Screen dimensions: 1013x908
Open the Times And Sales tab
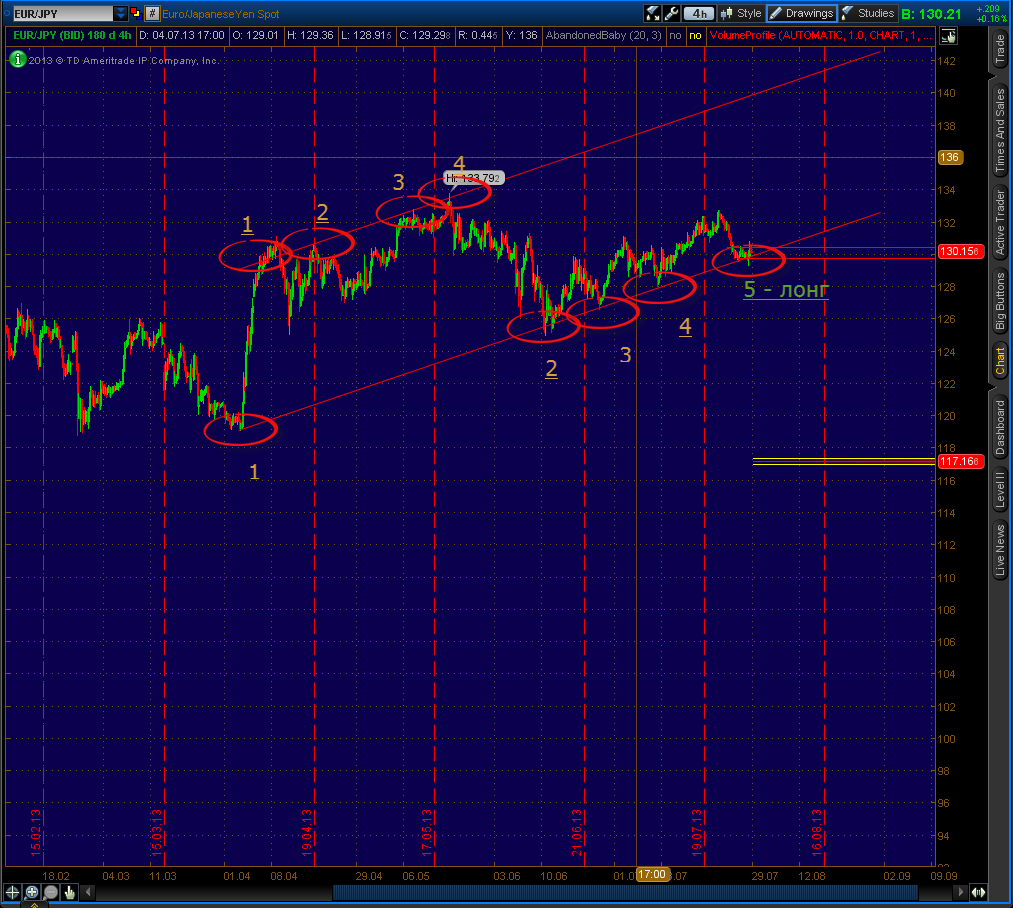tap(1000, 129)
